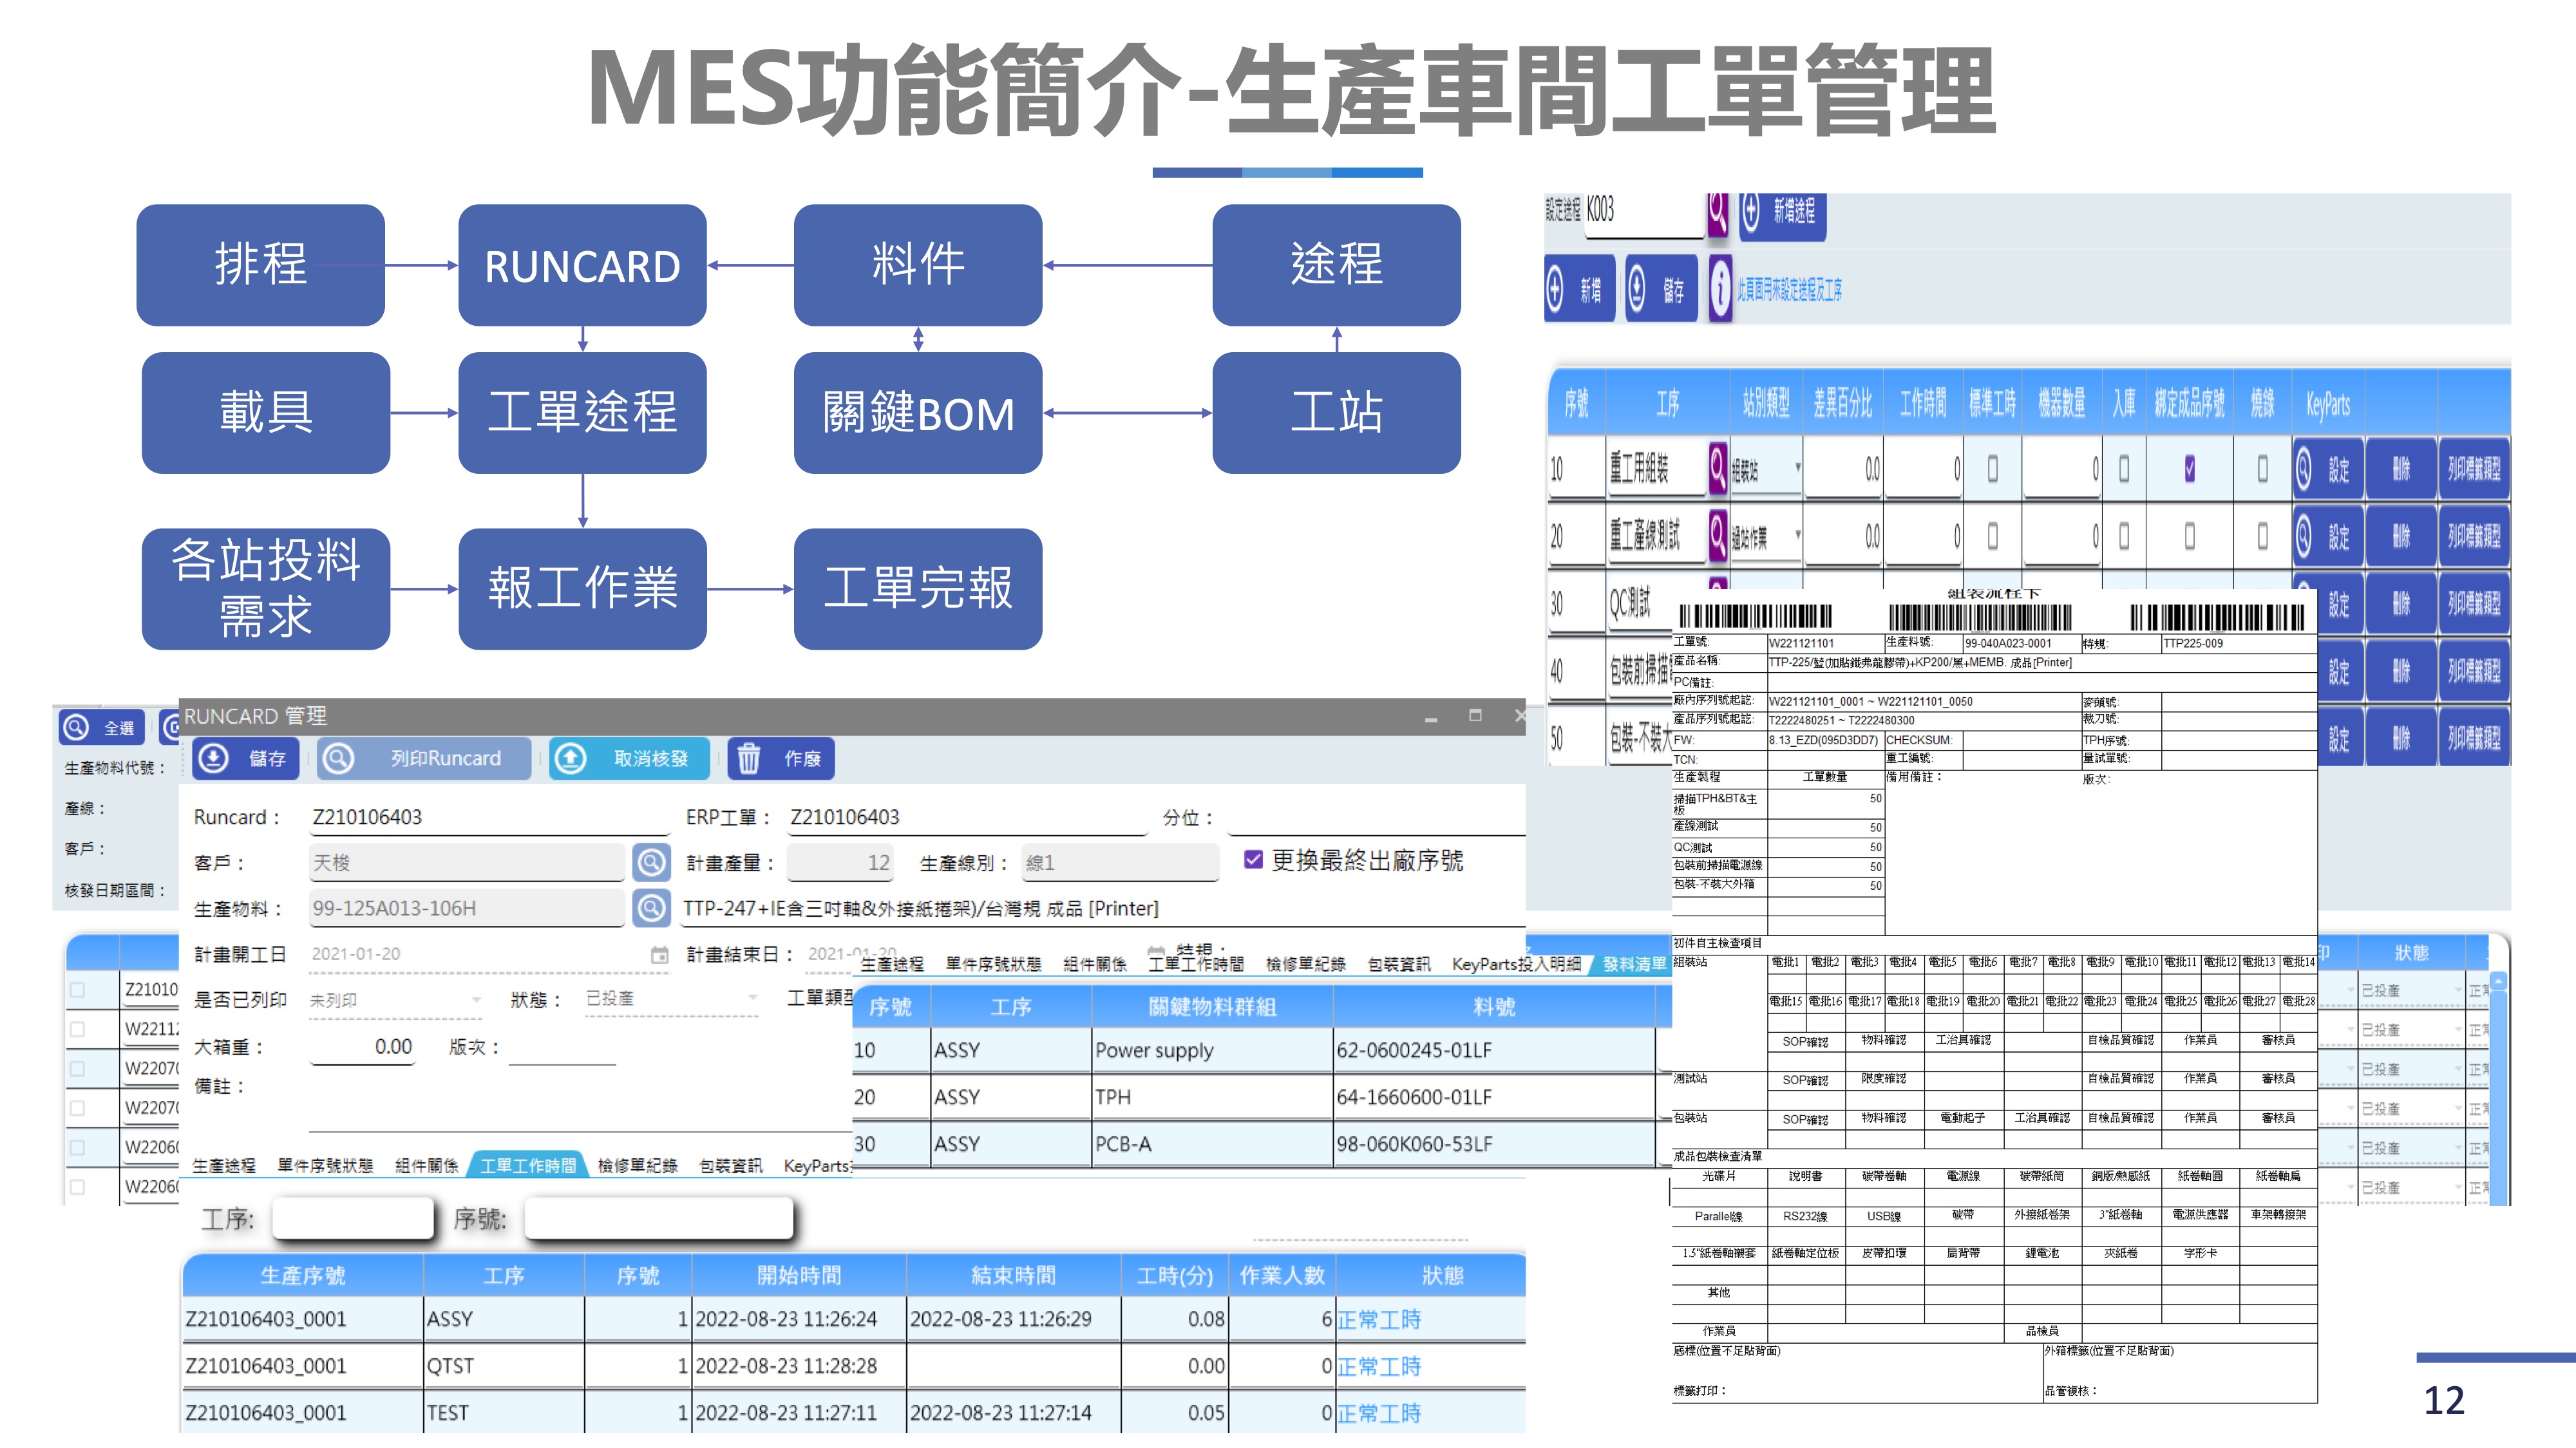This screenshot has width=2576, height=1448.
Task: Click KeyParts 設定 button in row 10
Action: click(2328, 469)
